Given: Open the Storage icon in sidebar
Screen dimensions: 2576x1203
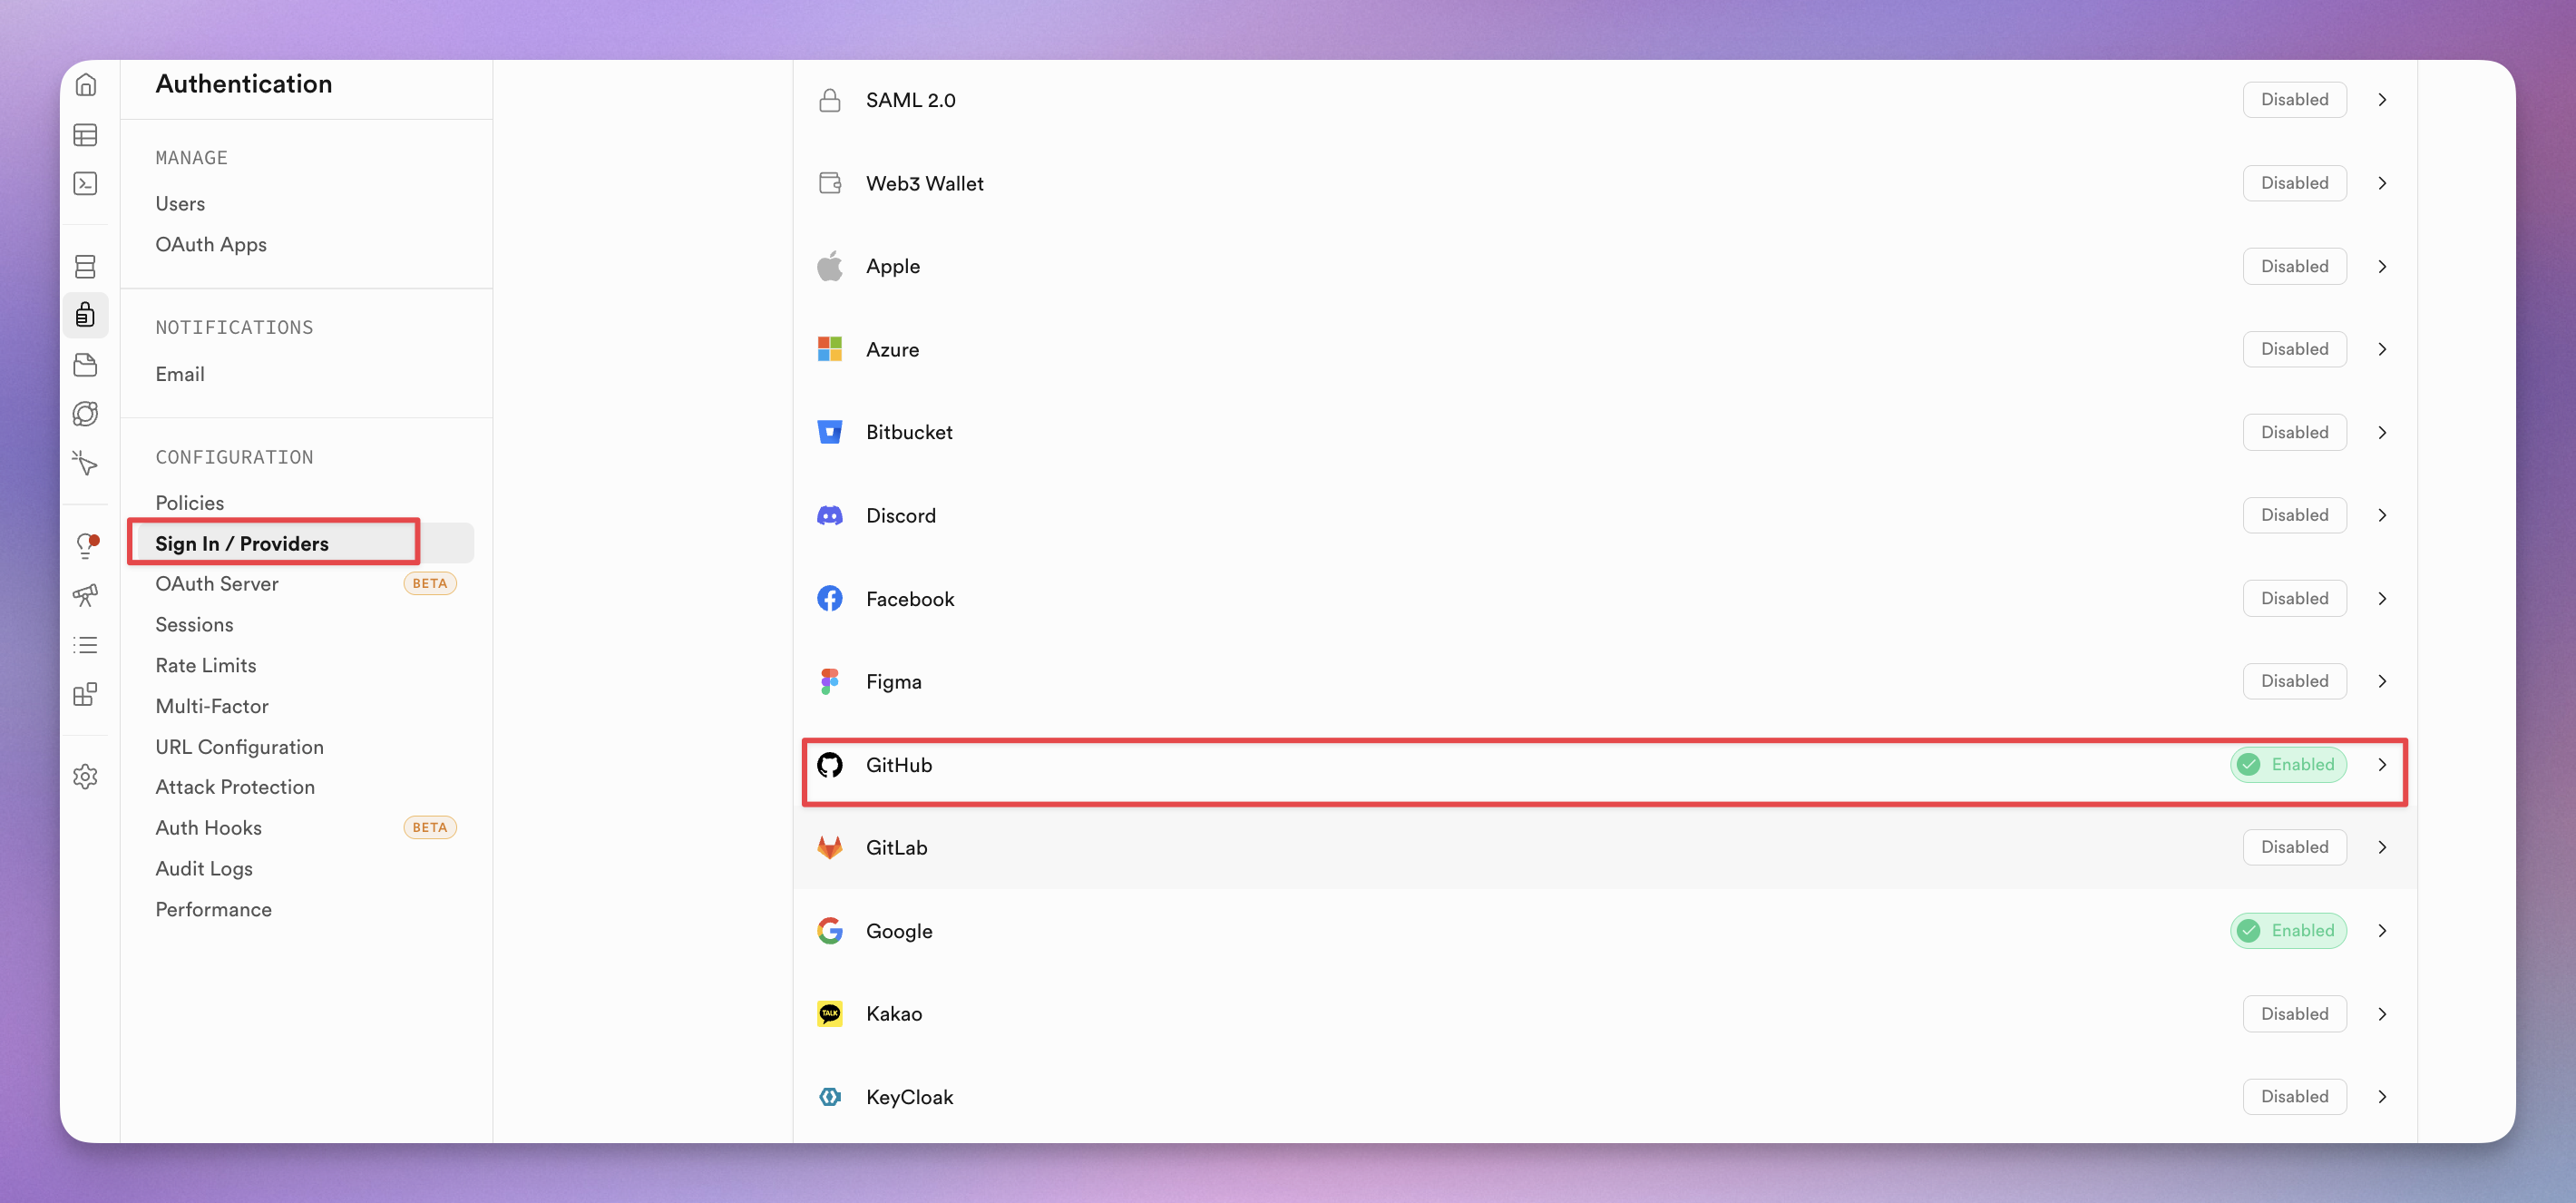Looking at the screenshot, I should point(85,365).
